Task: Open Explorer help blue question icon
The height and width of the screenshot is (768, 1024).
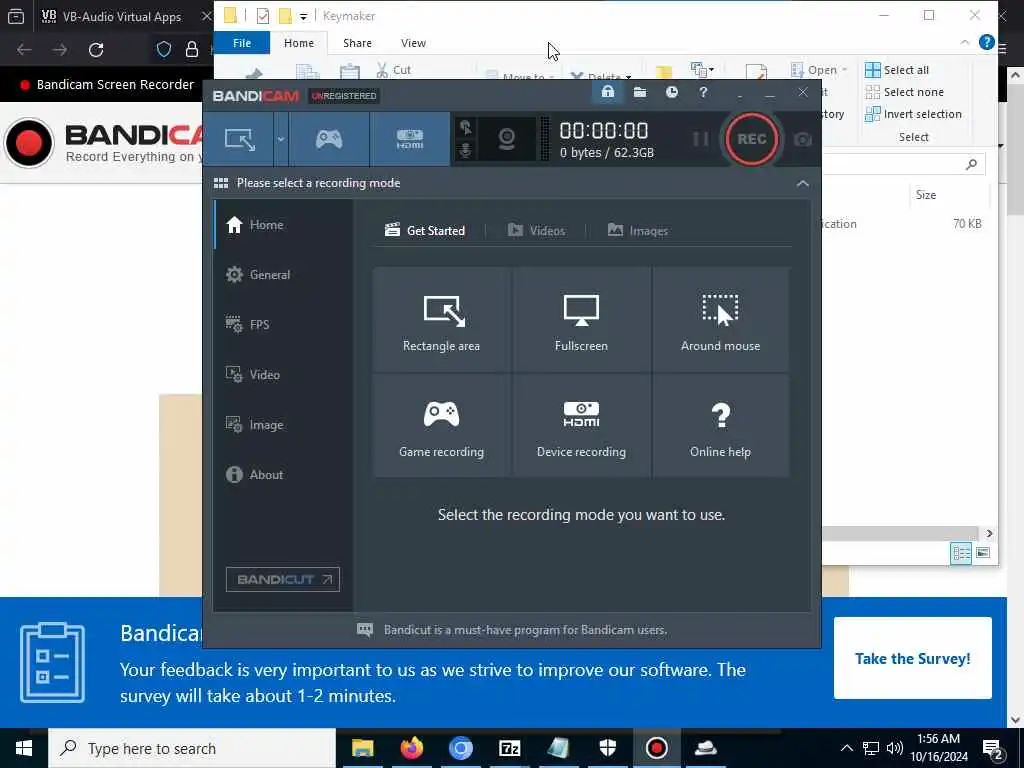Action: 987,42
